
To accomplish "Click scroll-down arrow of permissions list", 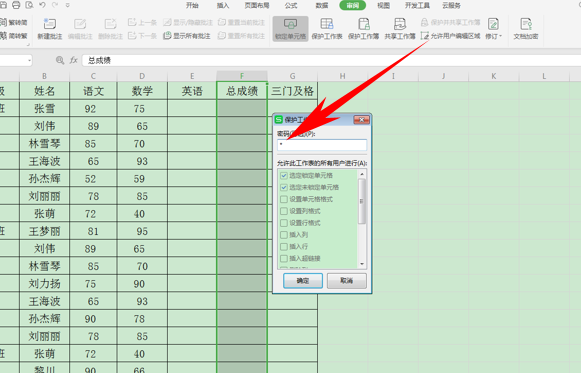I will [362, 264].
